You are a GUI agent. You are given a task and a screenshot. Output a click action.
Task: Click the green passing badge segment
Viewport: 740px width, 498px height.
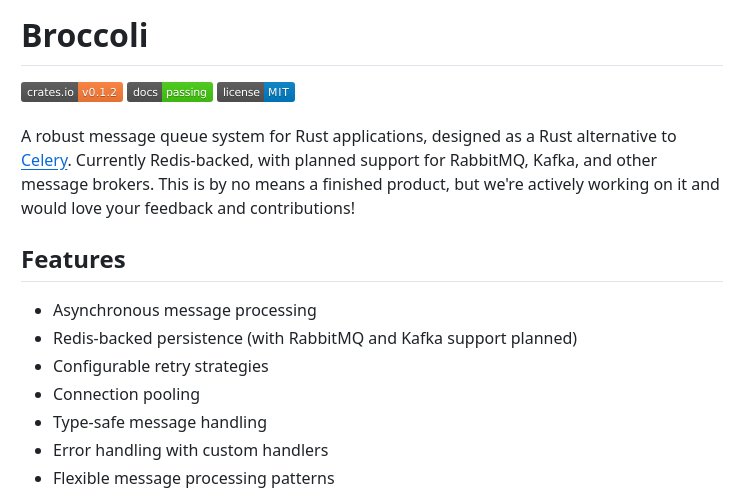[187, 92]
